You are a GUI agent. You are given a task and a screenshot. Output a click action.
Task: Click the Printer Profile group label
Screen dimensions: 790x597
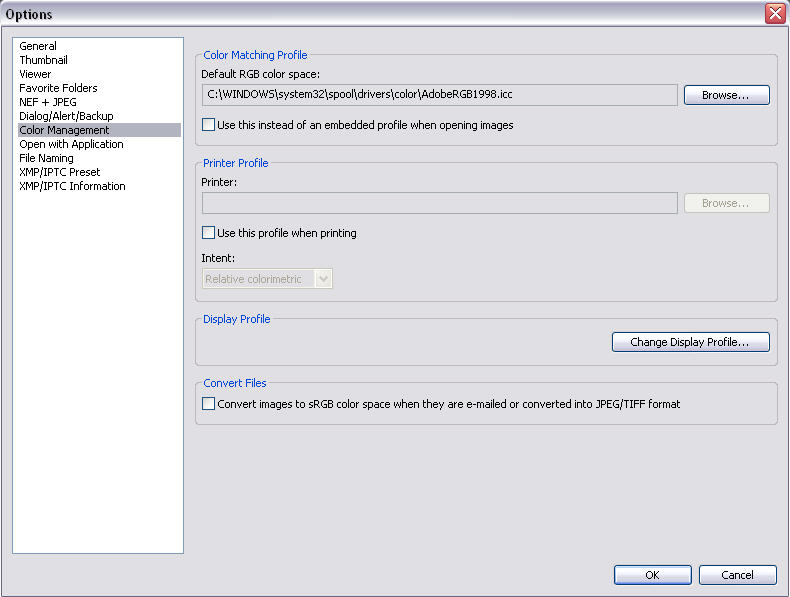tap(236, 163)
